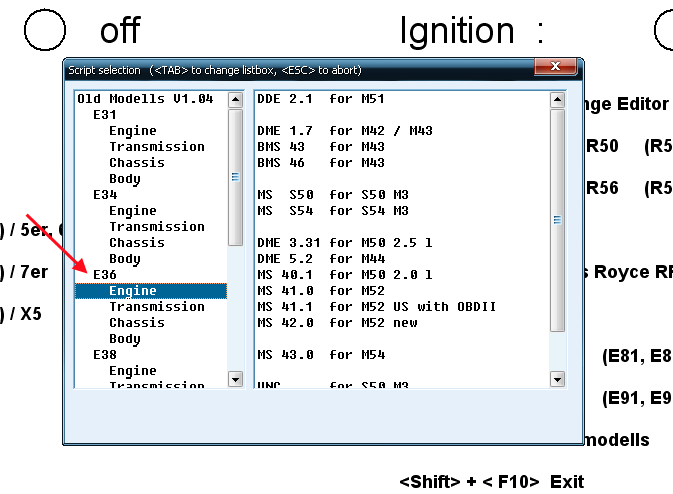Image resolution: width=673 pixels, height=494 pixels.
Task: Select the E31 model entry
Action: [x=105, y=115]
